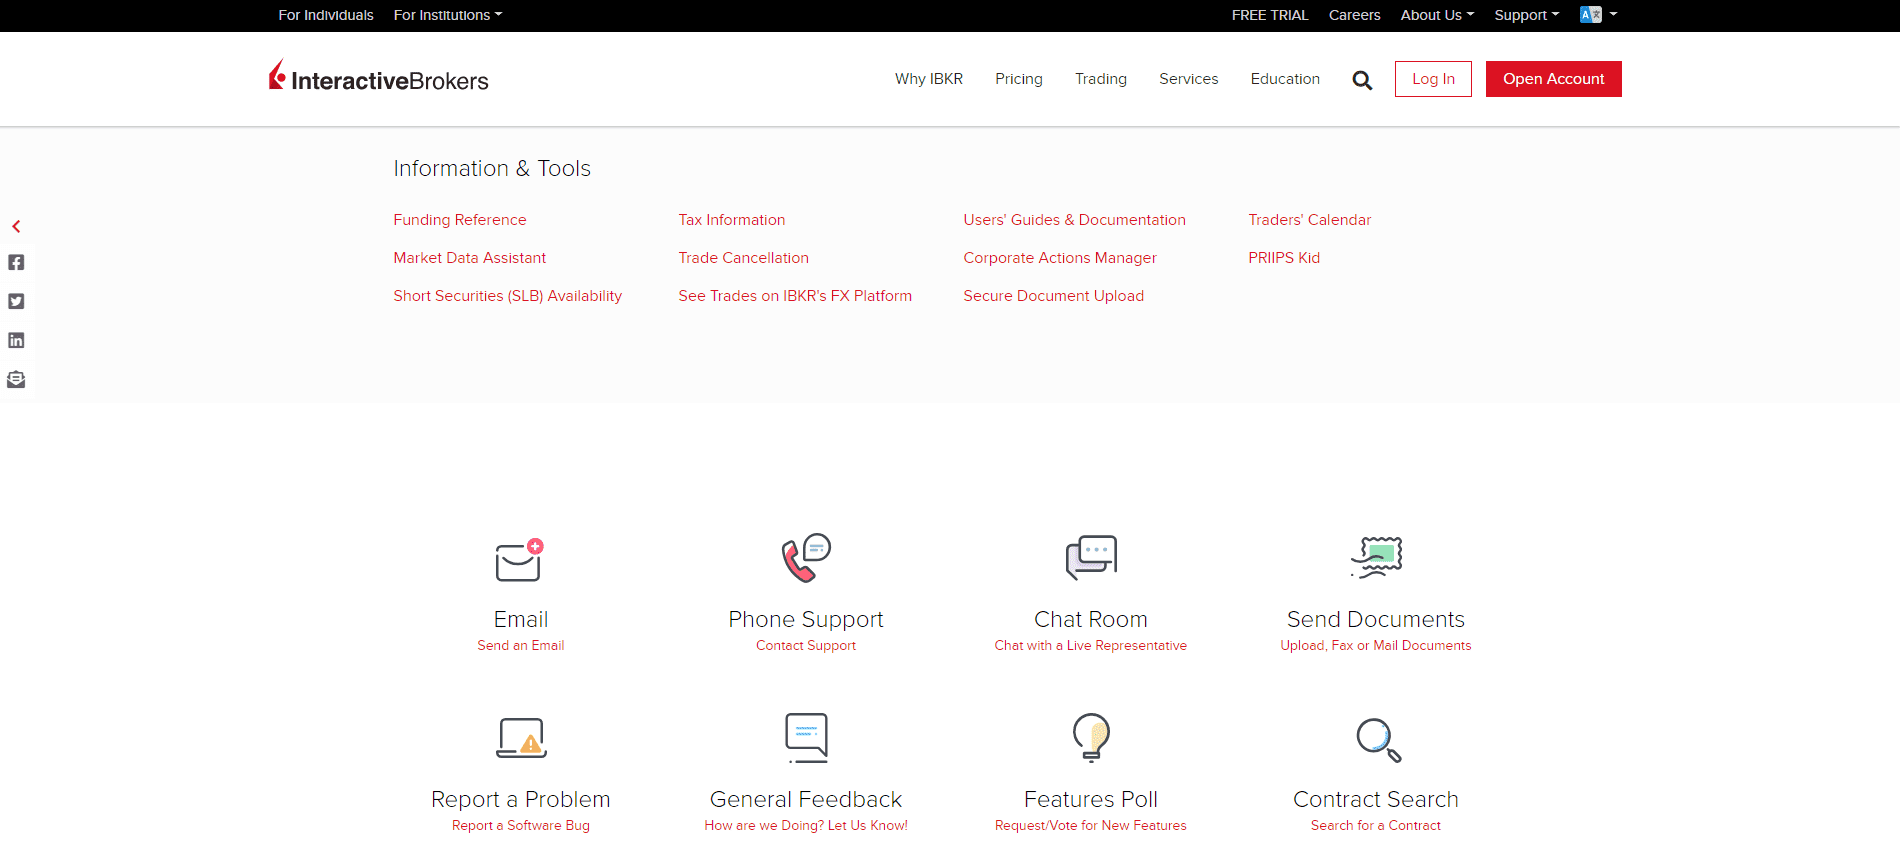Open the Corporate Actions Manager link
Screen dimensions: 1900x850
pyautogui.click(x=1060, y=258)
